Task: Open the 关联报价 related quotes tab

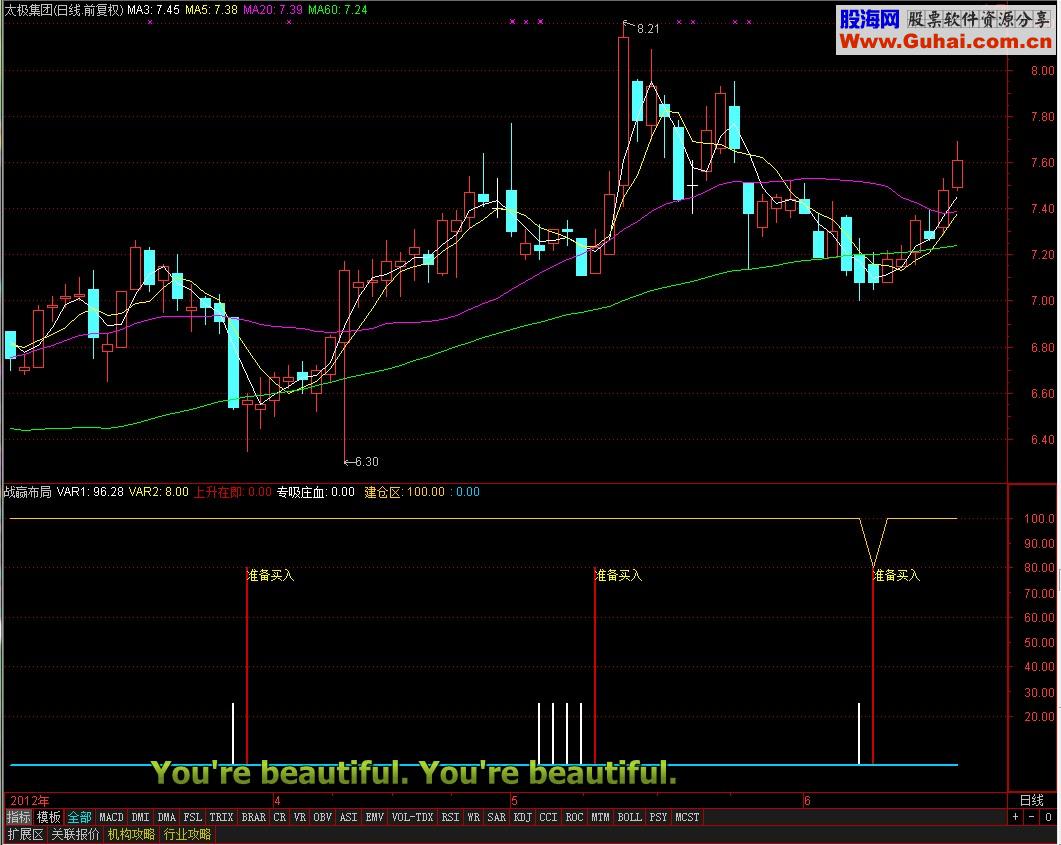Action: tap(75, 835)
